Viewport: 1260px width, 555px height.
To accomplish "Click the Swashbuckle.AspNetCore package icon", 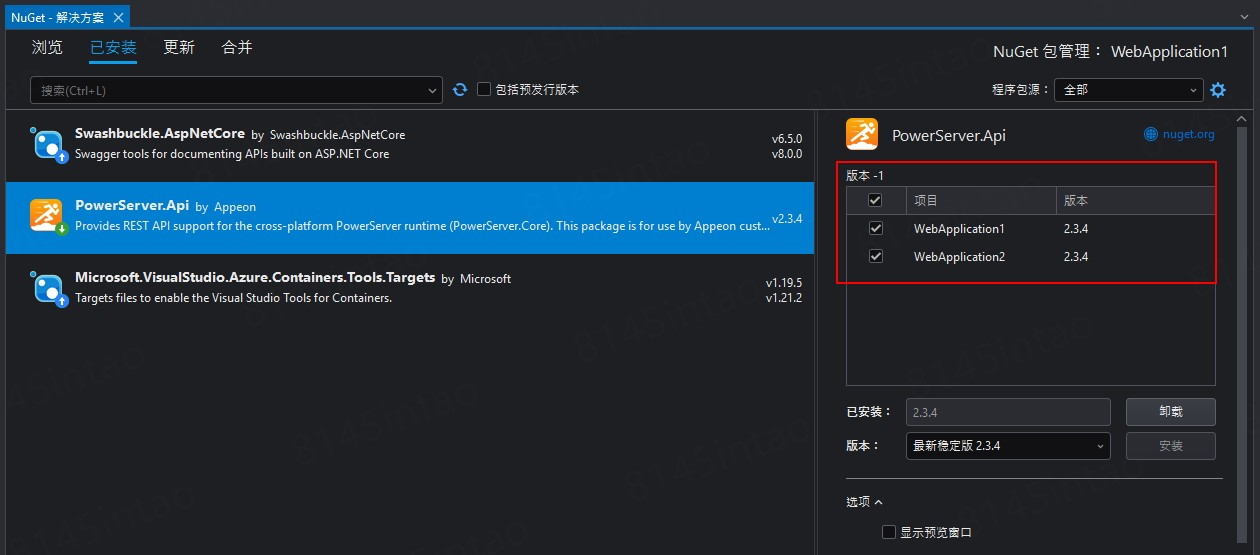I will pyautogui.click(x=49, y=145).
